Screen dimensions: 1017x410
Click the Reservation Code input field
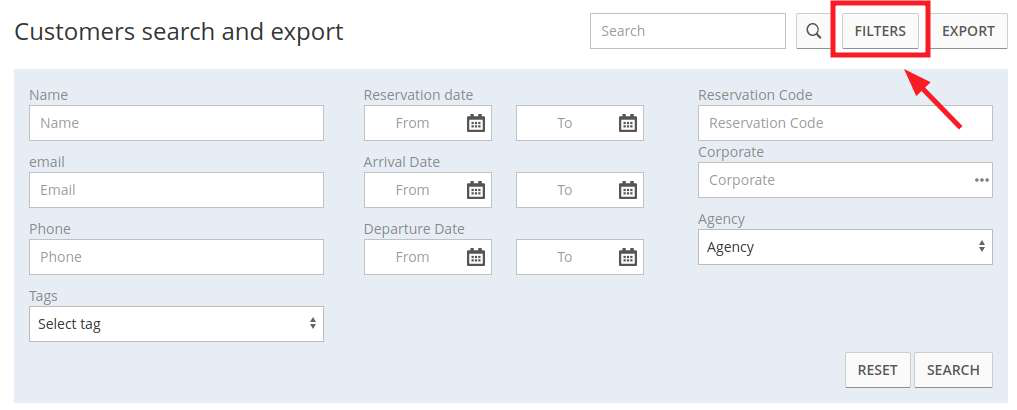coord(845,123)
